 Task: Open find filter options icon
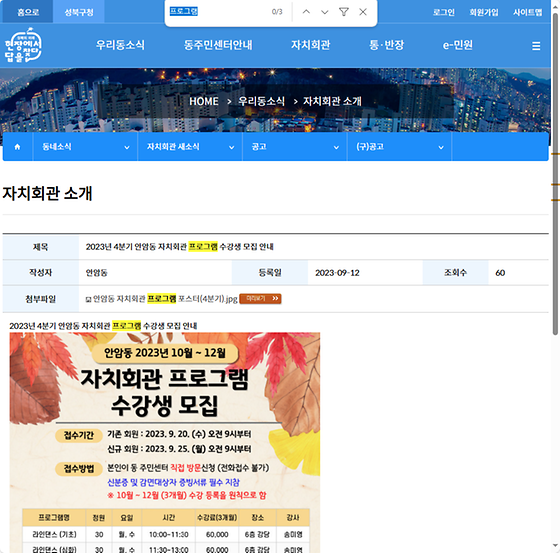click(x=344, y=12)
